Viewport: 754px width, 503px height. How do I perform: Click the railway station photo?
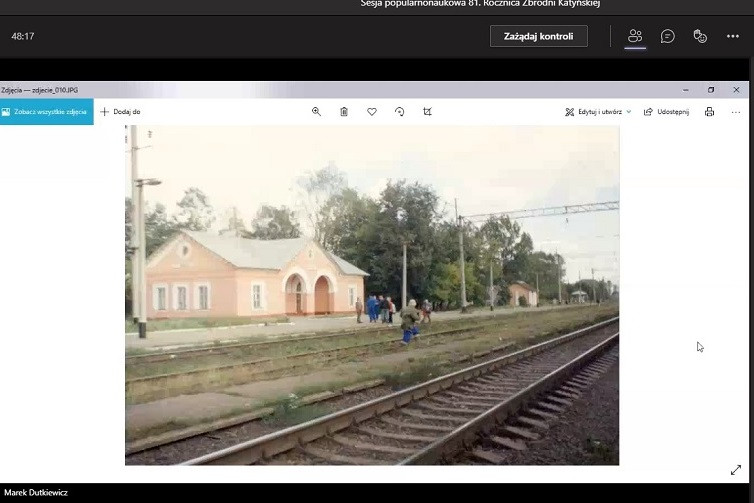[372, 295]
